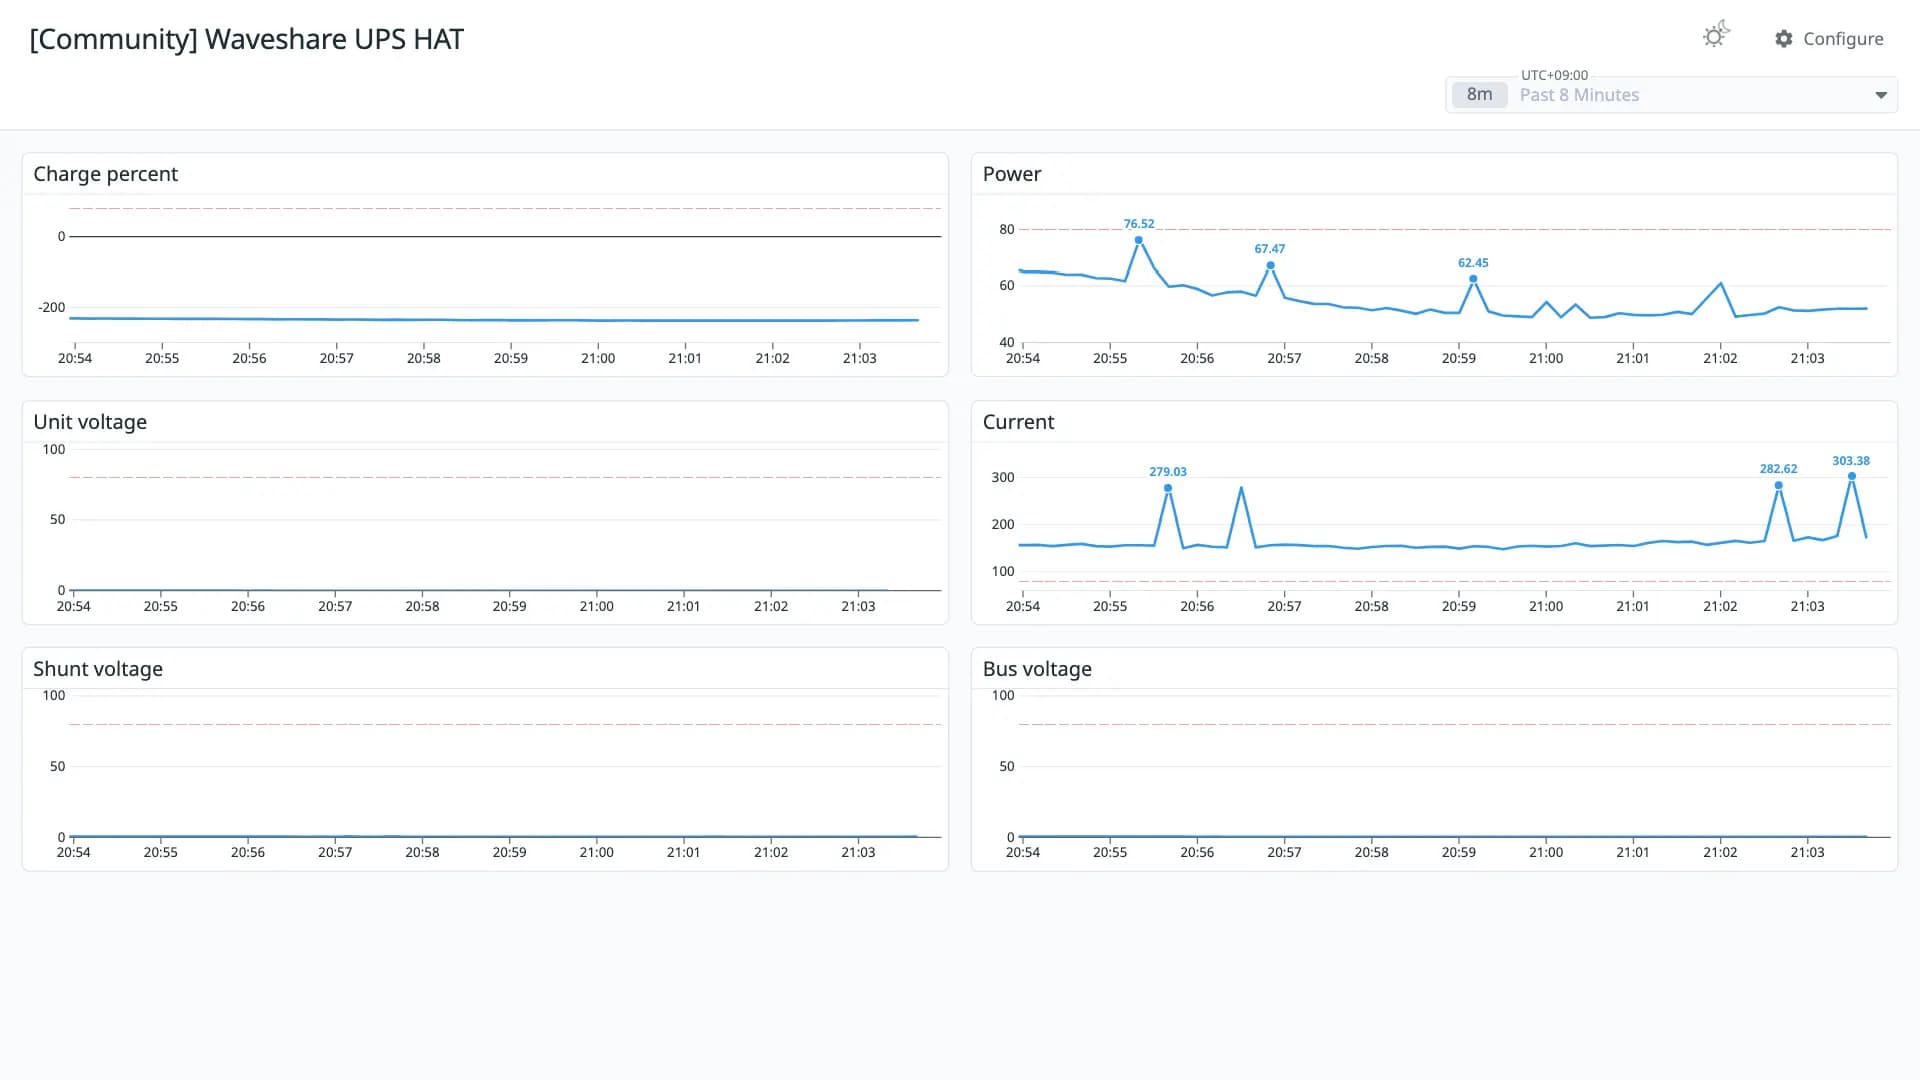The image size is (1920, 1080).
Task: Click the 20:54 tick on Shunt voltage chart
Action: click(73, 852)
